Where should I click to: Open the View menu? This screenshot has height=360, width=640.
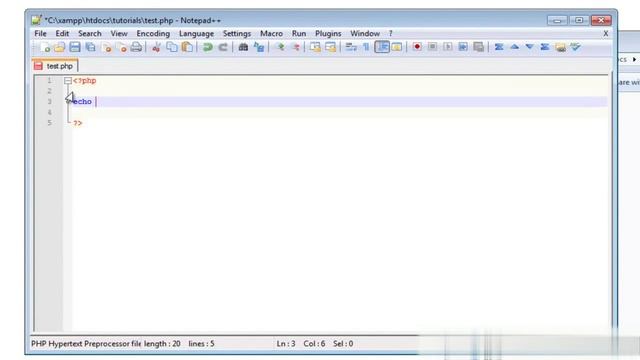(119, 33)
